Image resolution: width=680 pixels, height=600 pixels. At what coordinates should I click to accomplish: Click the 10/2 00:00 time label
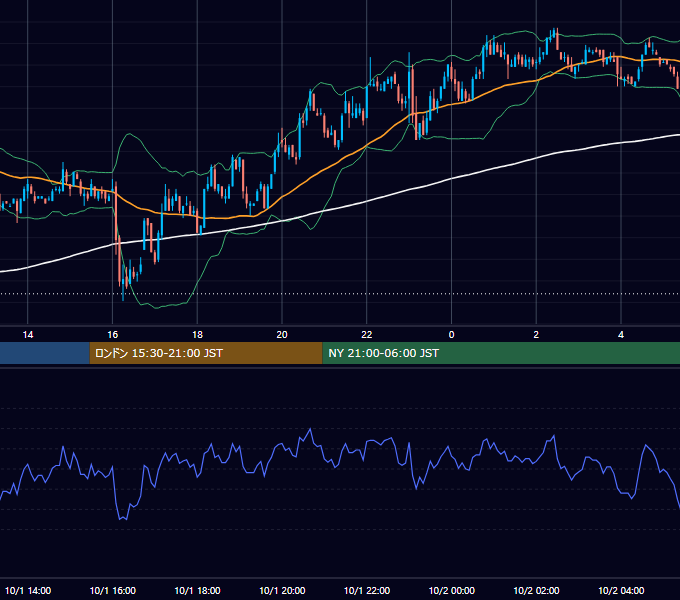[452, 590]
